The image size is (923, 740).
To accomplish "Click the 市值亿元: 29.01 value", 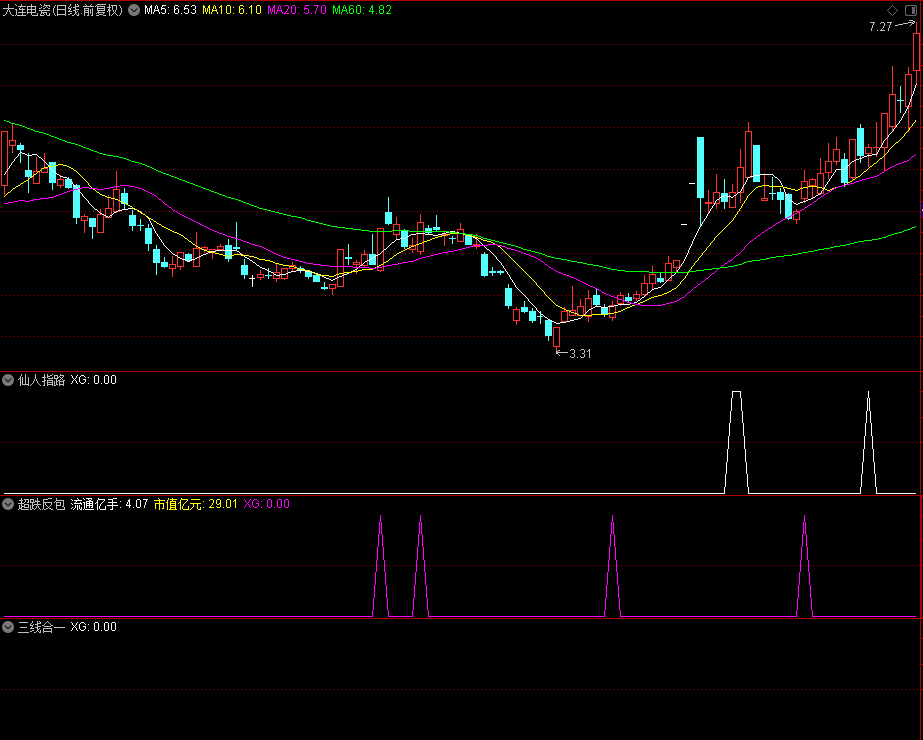I will [195, 504].
